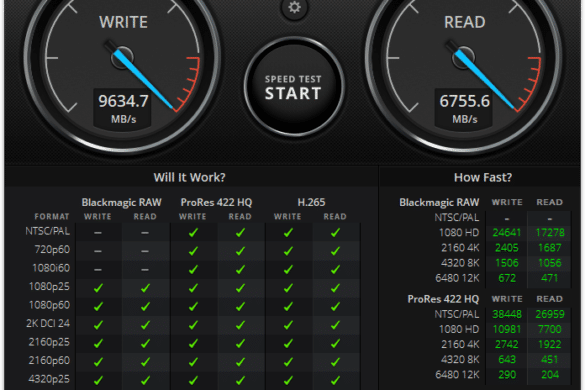Click Blackmagic RAW write checkmark for 4320p25
The height and width of the screenshot is (390, 585).
point(98,380)
